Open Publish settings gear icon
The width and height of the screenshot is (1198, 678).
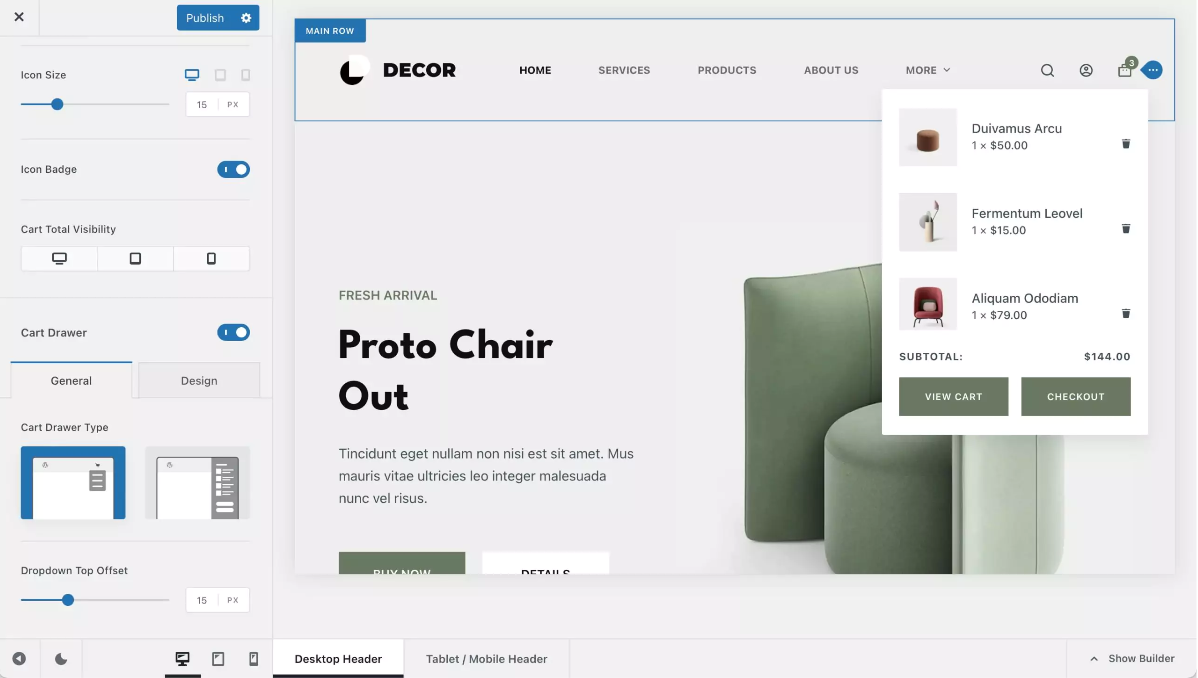tap(246, 18)
